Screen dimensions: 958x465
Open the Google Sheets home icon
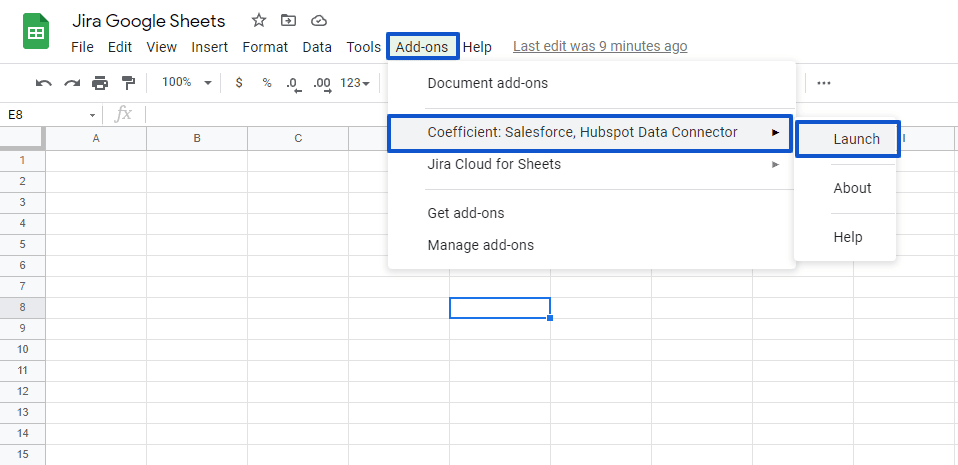pyautogui.click(x=35, y=31)
